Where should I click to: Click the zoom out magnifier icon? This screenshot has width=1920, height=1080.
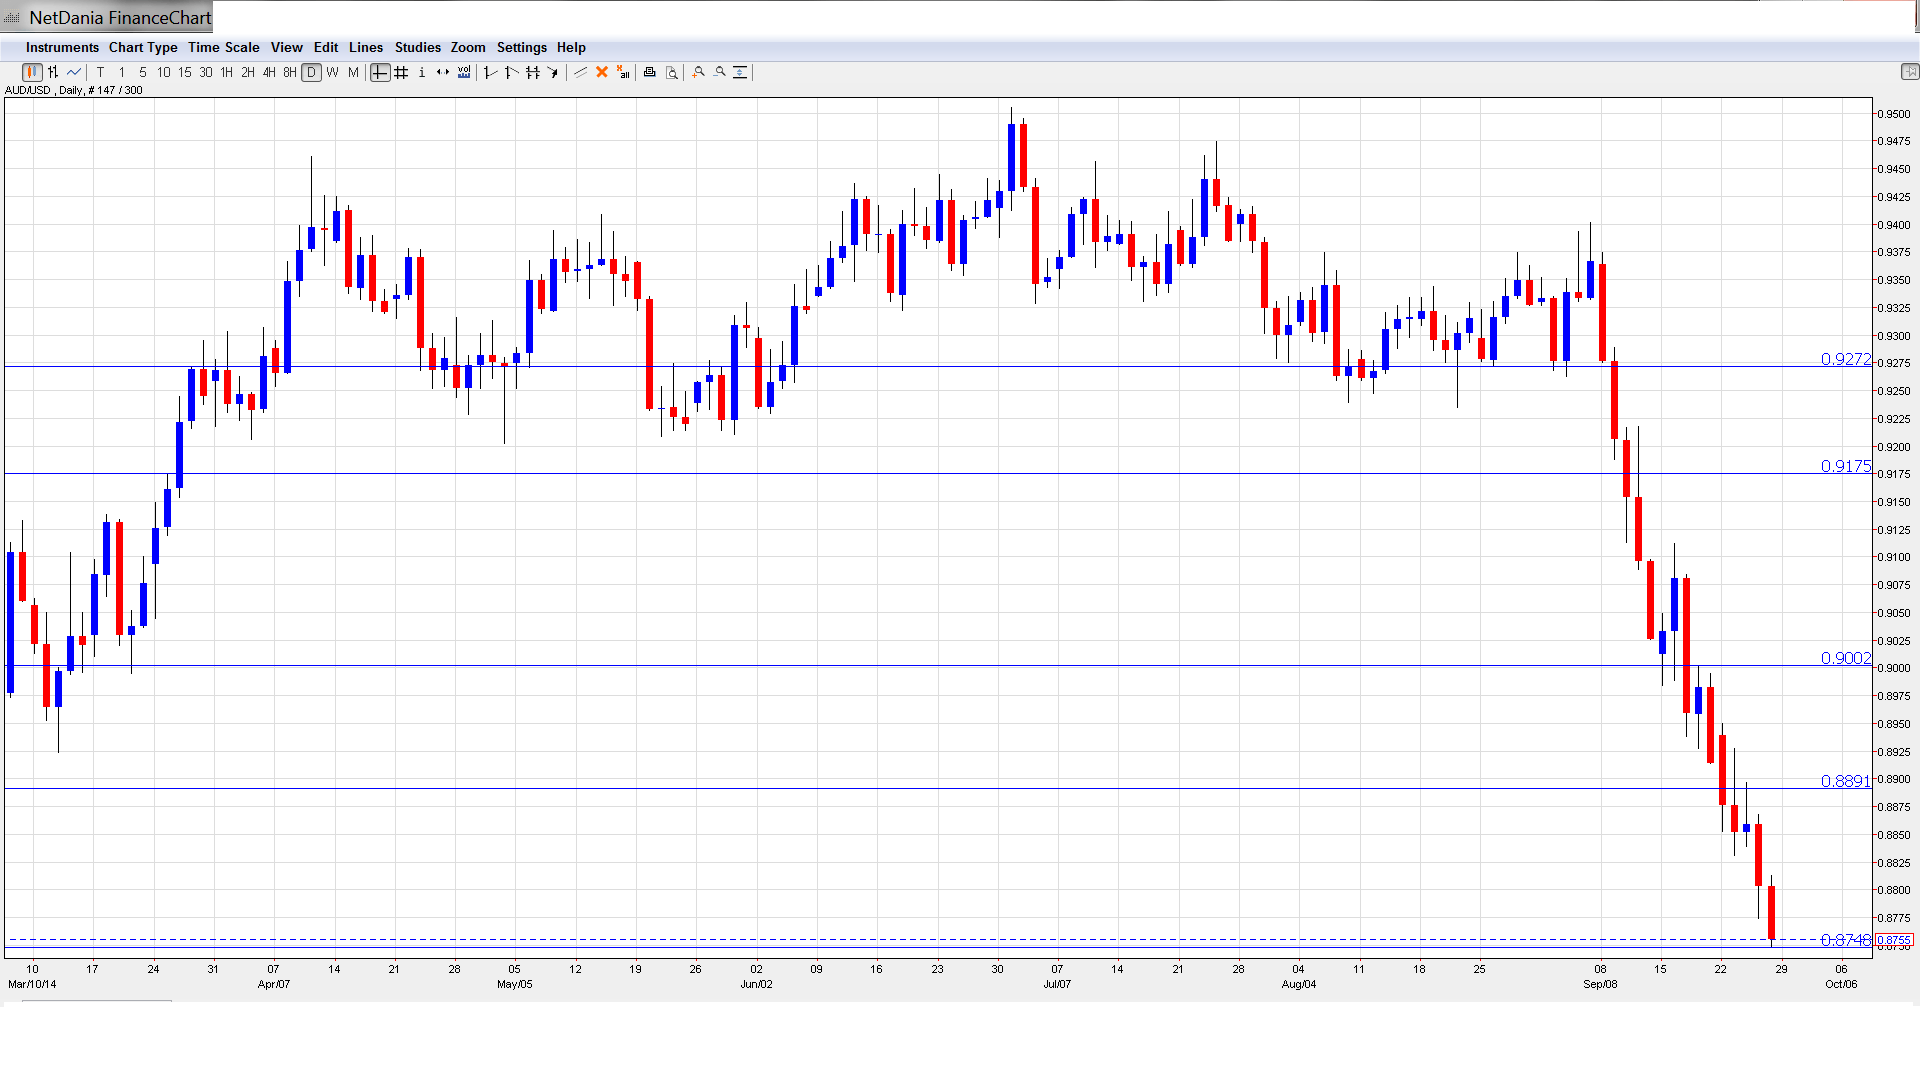720,72
